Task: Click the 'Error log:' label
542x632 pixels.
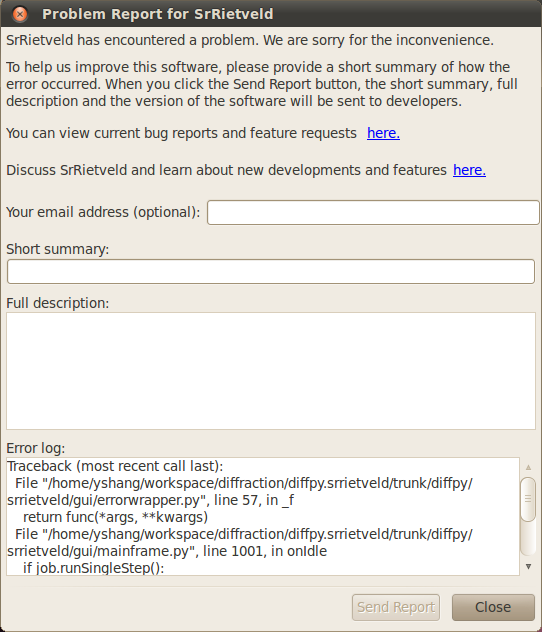Action: click(35, 448)
